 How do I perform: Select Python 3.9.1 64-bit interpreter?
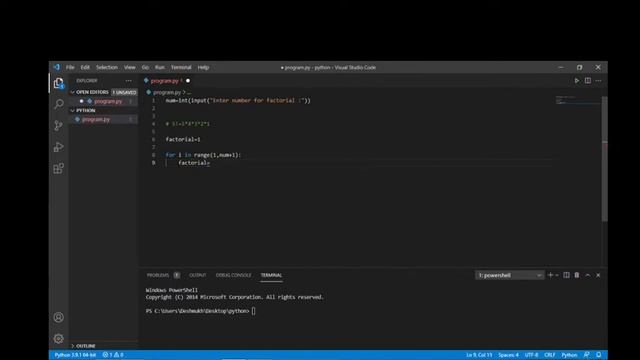click(75, 355)
